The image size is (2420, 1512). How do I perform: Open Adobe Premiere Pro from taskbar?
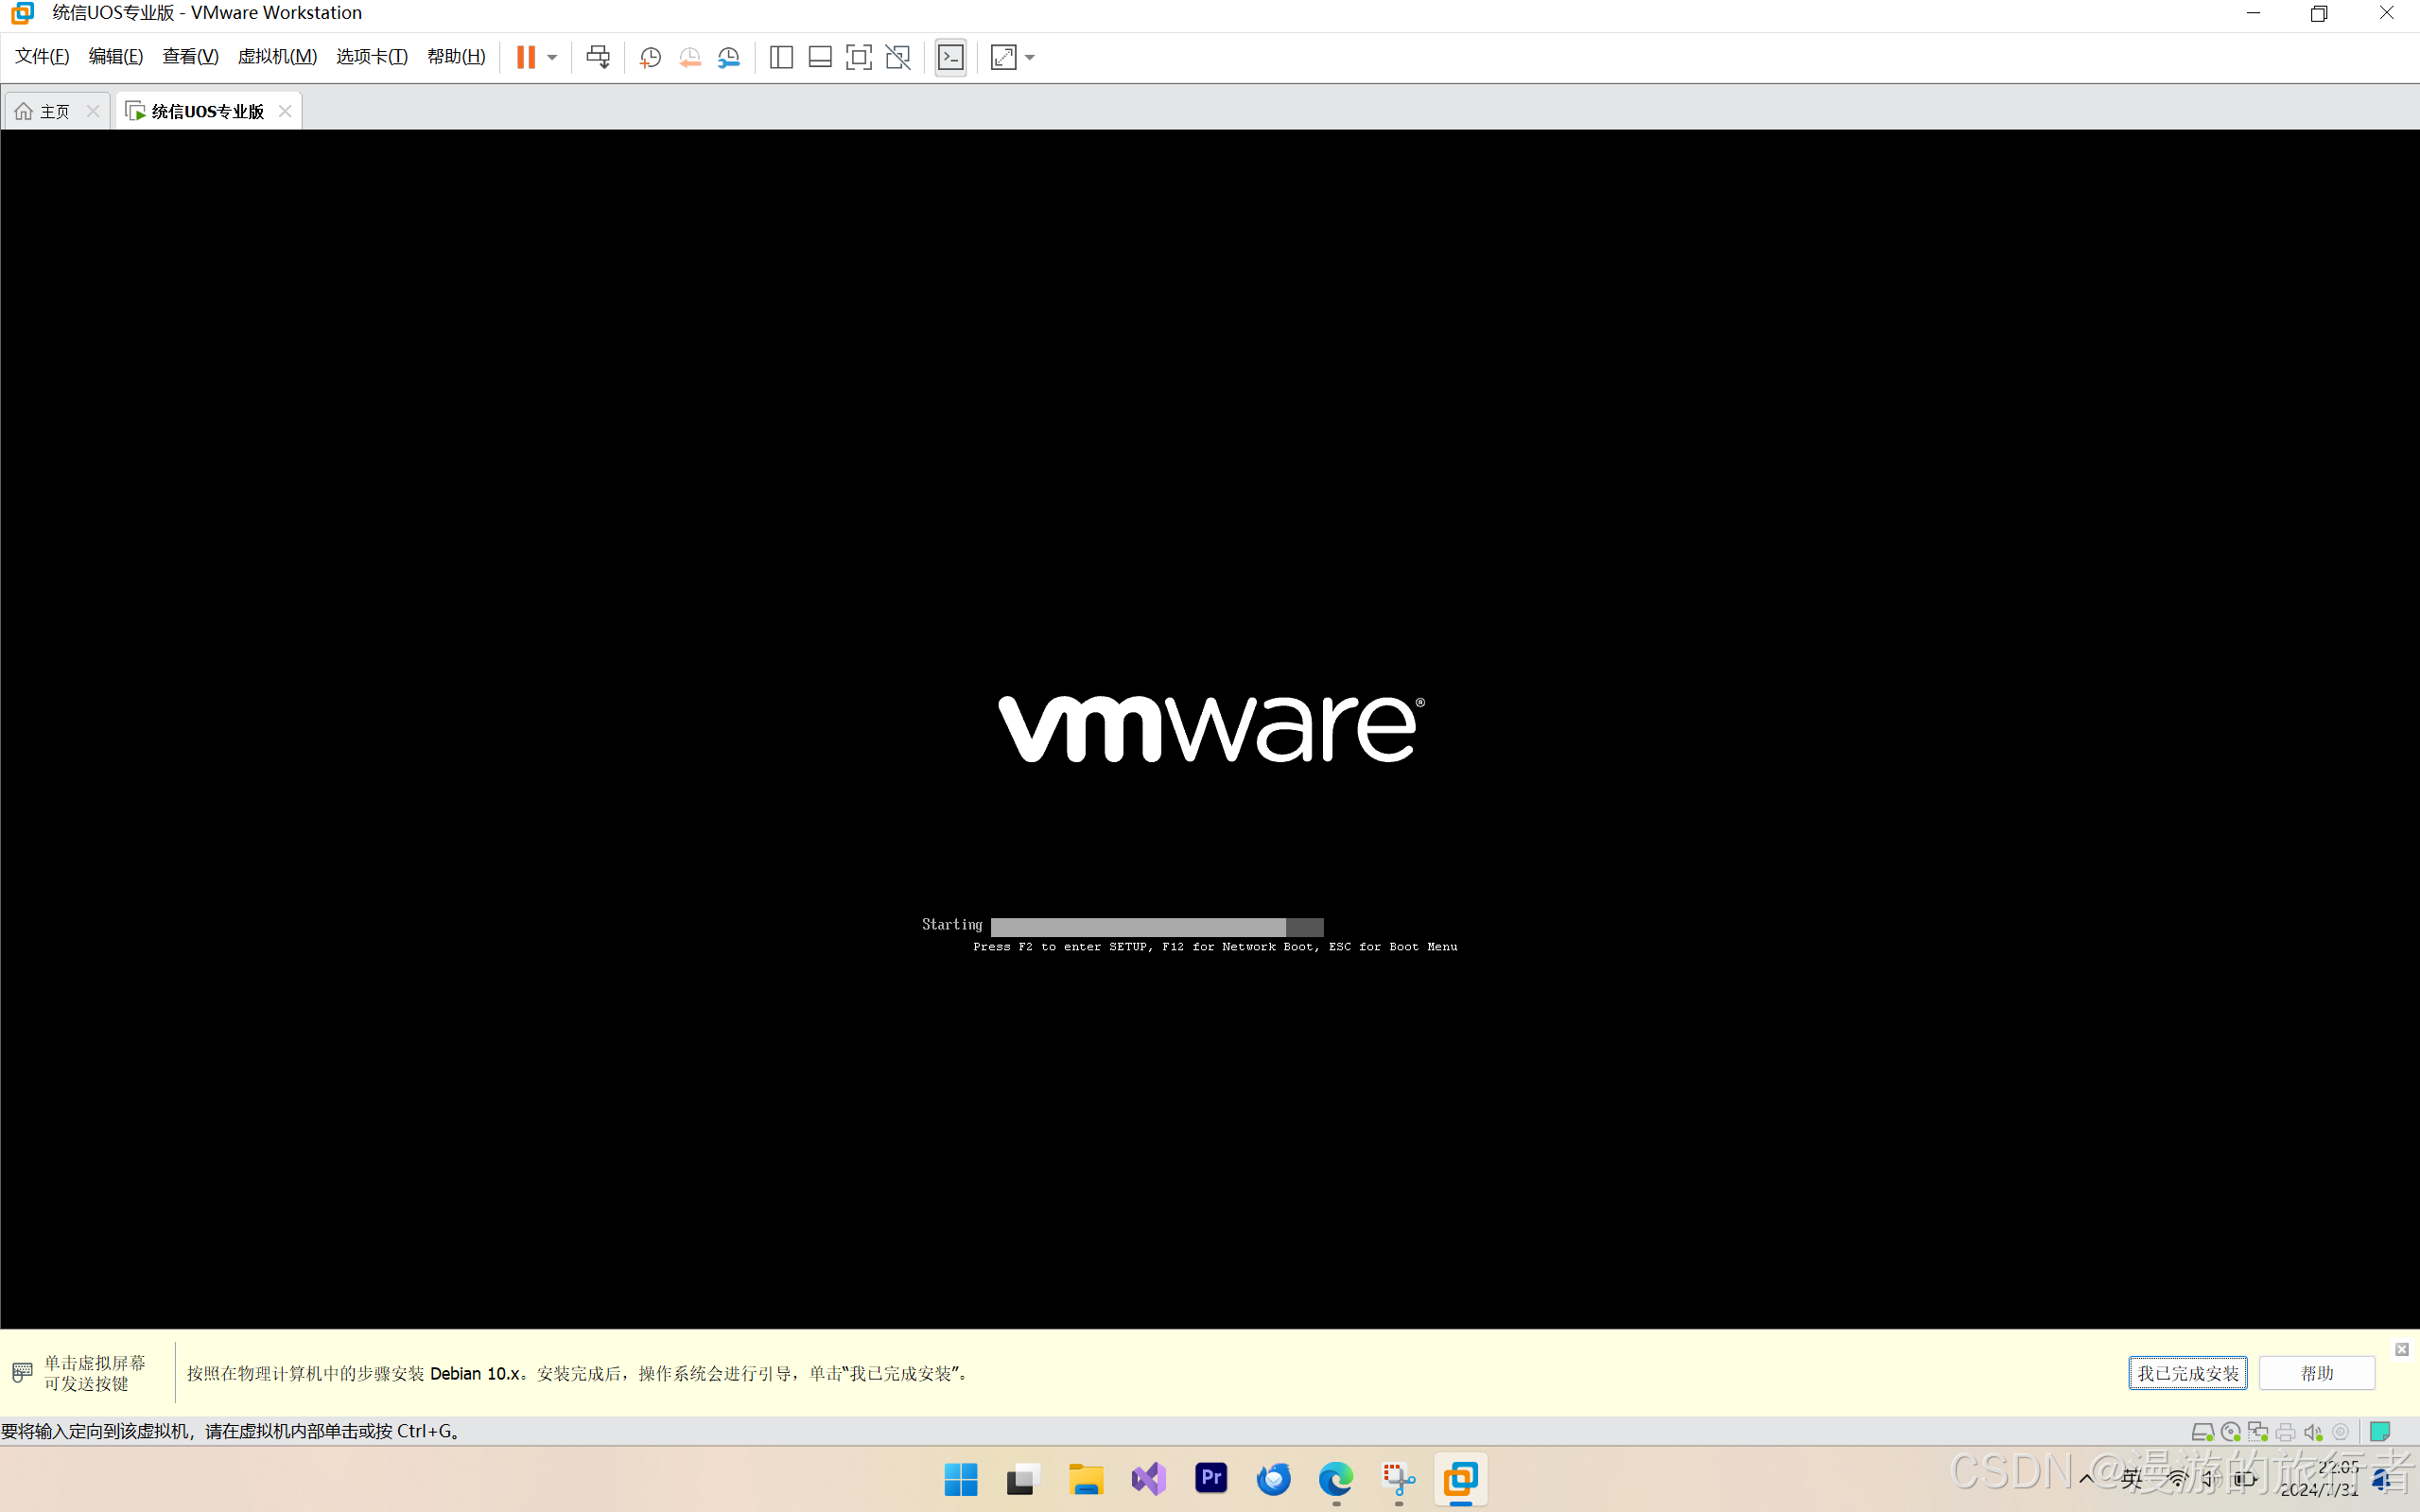1211,1478
